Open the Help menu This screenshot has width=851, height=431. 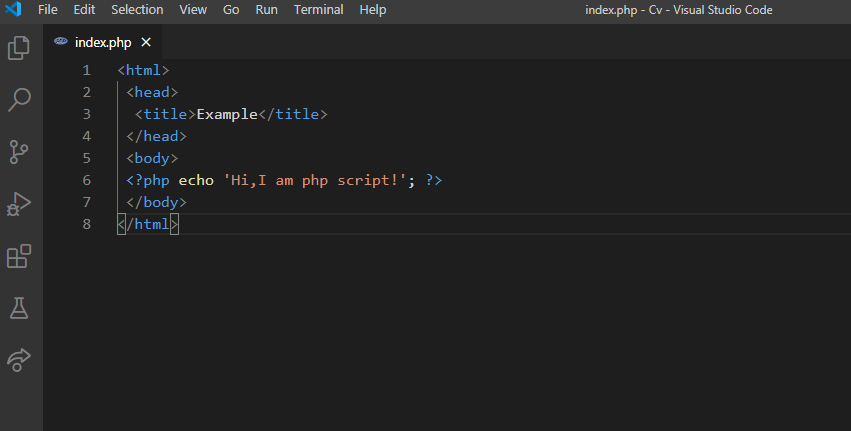[372, 10]
